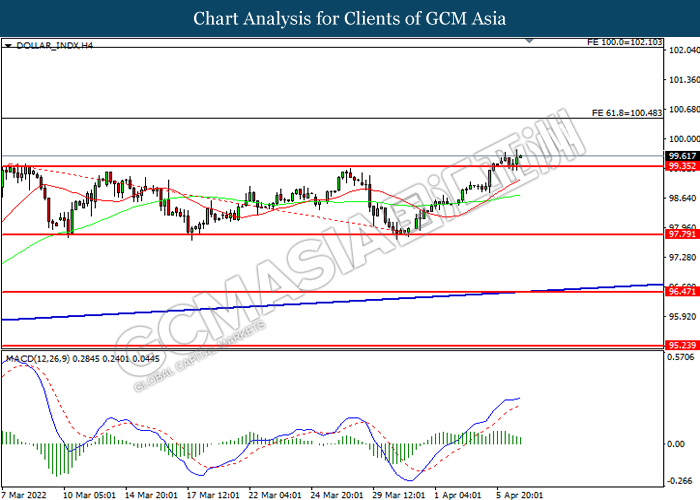
Task: Click the chart shift triangle marker at top
Action: (529, 41)
